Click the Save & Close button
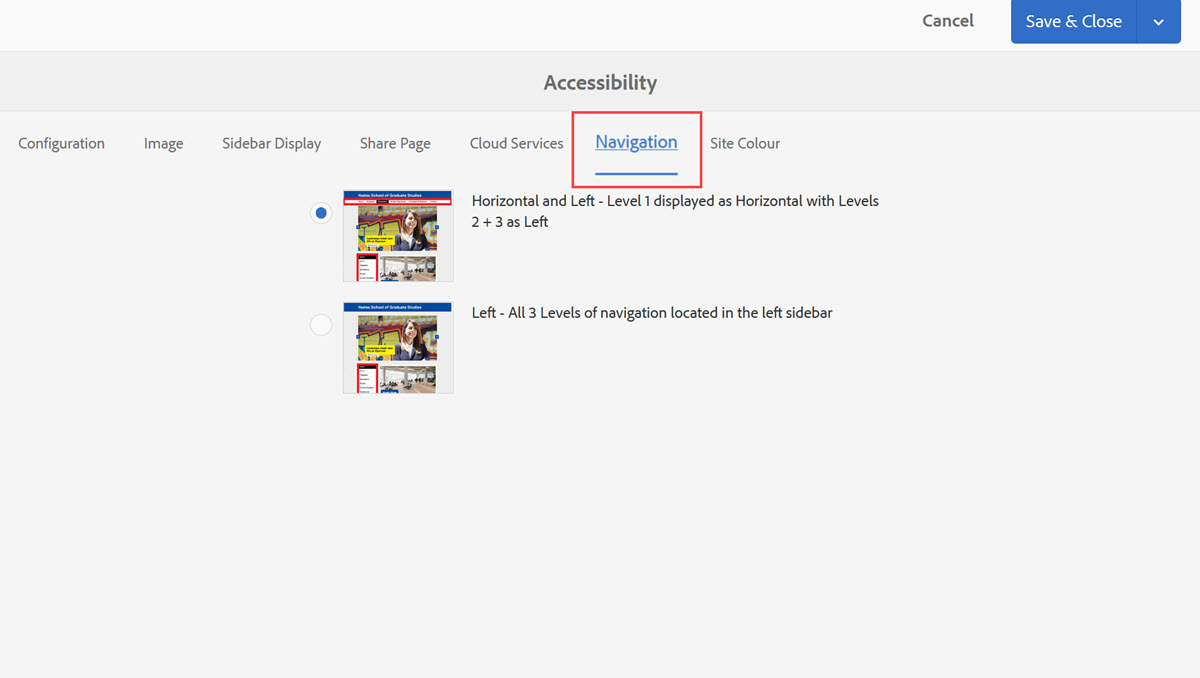Viewport: 1200px width, 678px height. [1074, 22]
